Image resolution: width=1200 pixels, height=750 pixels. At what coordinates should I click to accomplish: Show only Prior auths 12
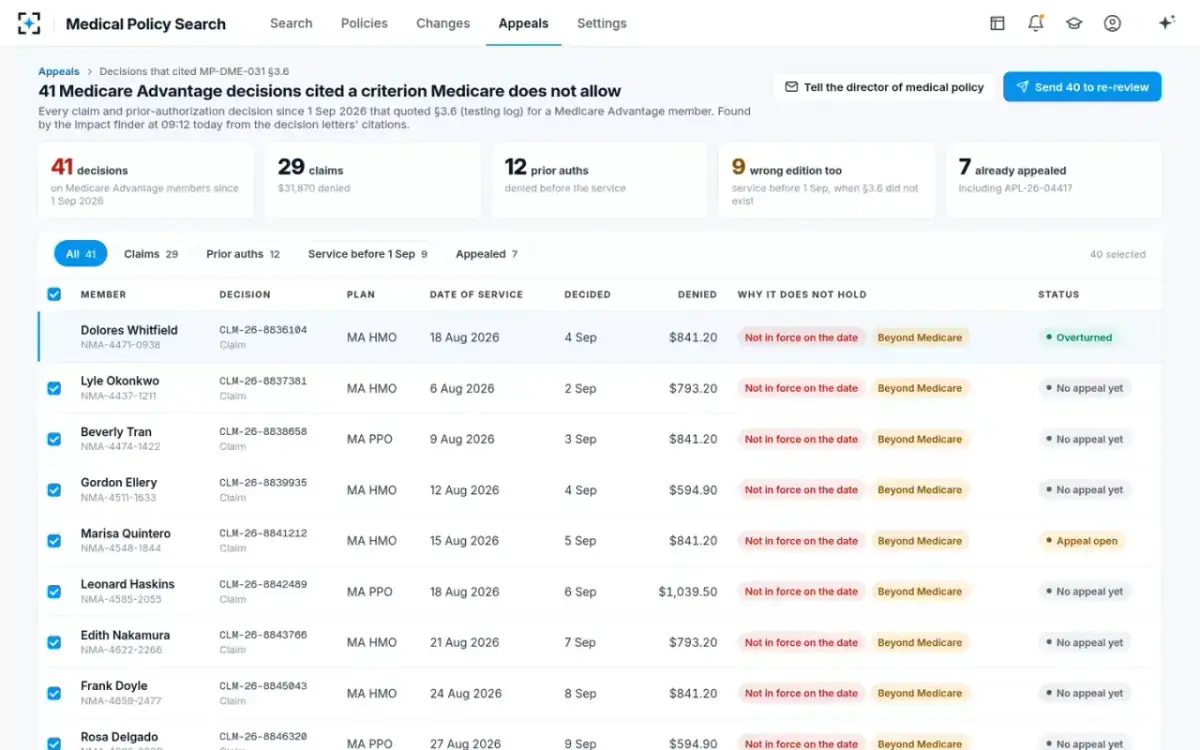pyautogui.click(x=243, y=254)
